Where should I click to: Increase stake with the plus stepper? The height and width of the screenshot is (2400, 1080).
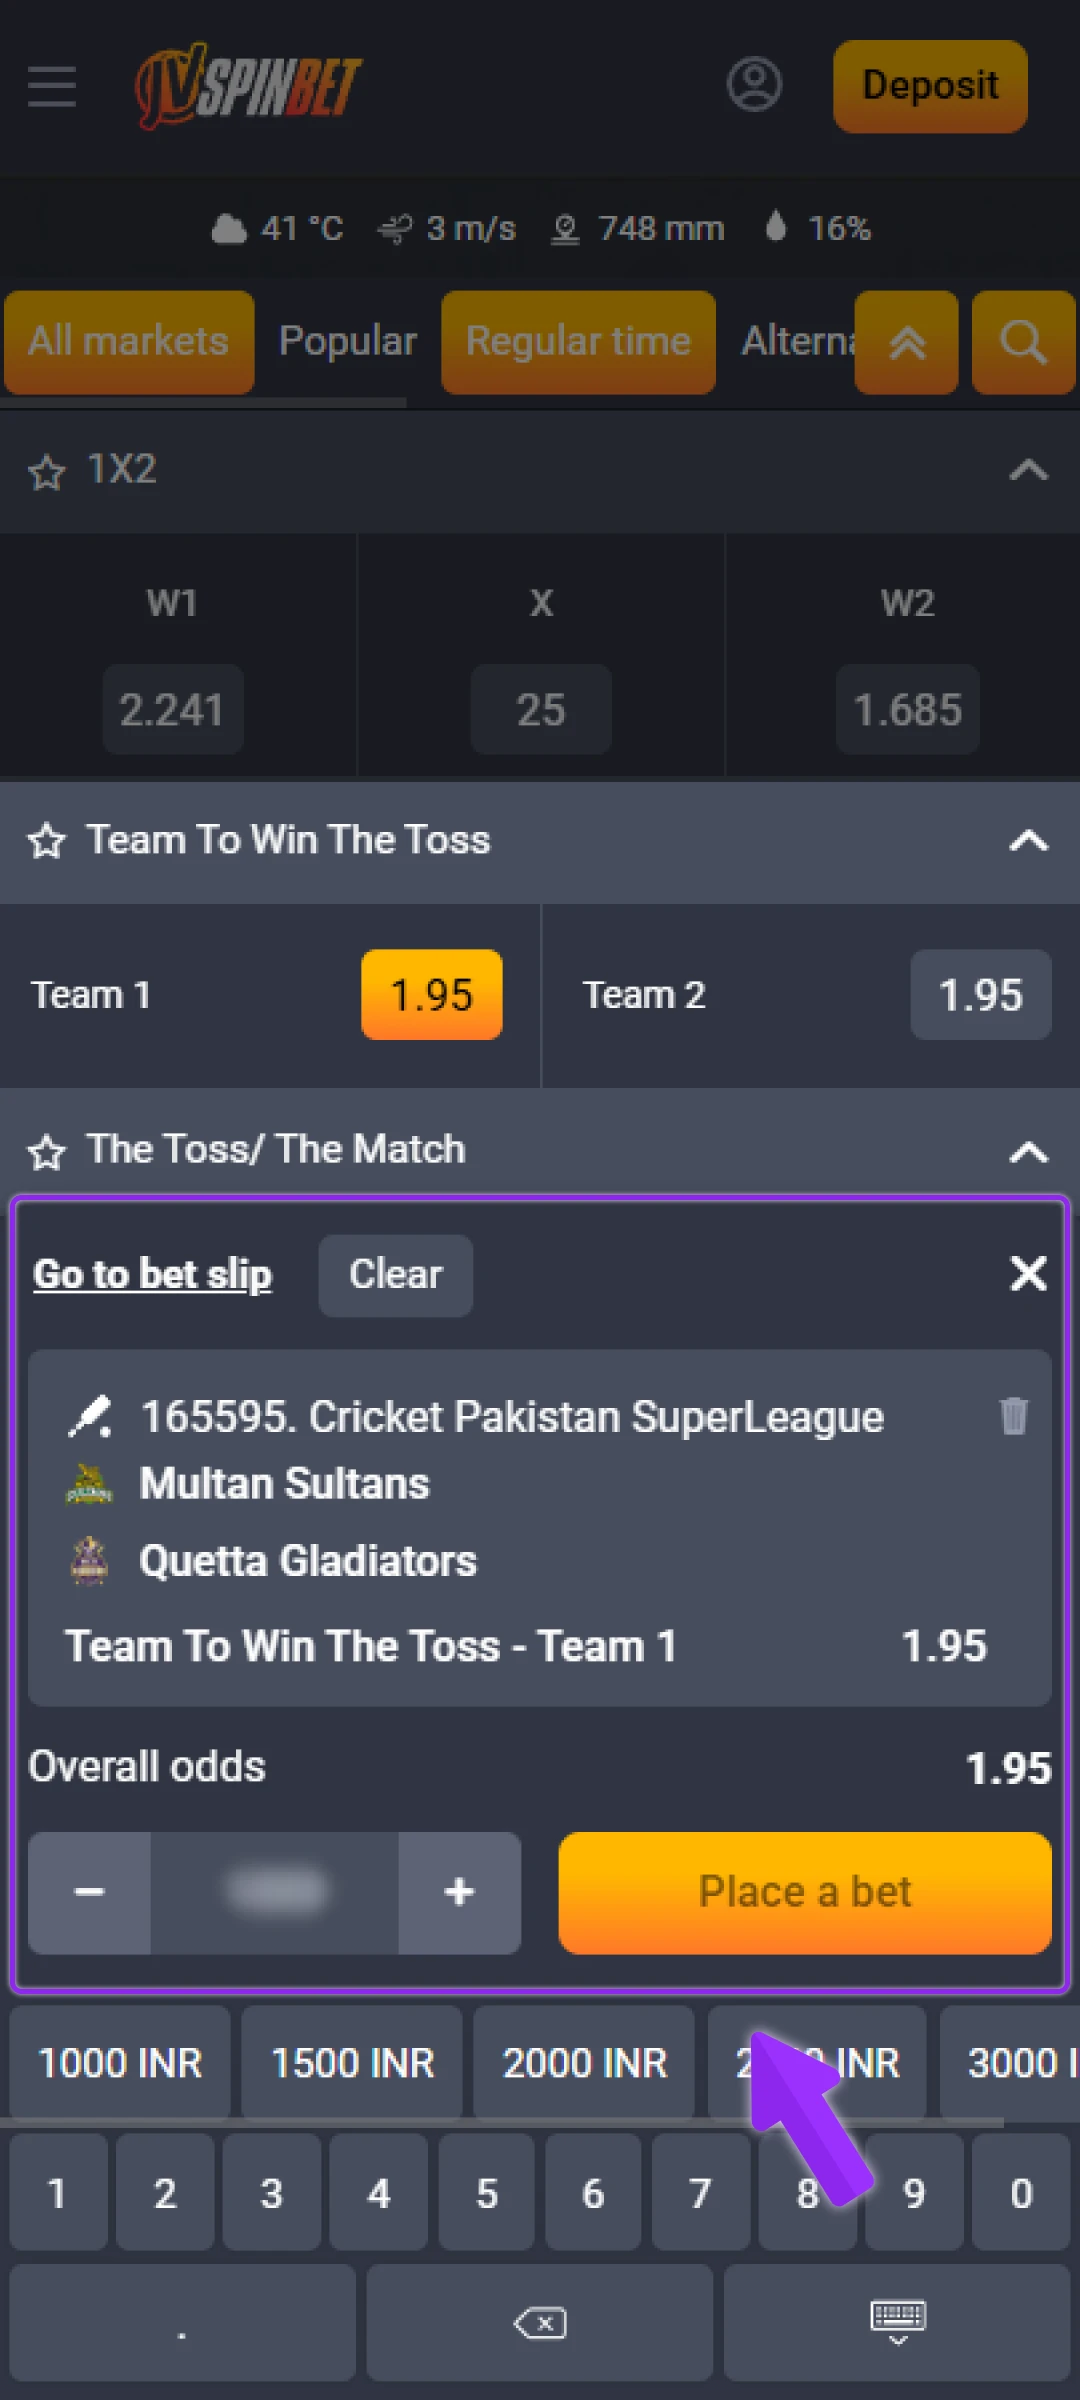point(459,1892)
